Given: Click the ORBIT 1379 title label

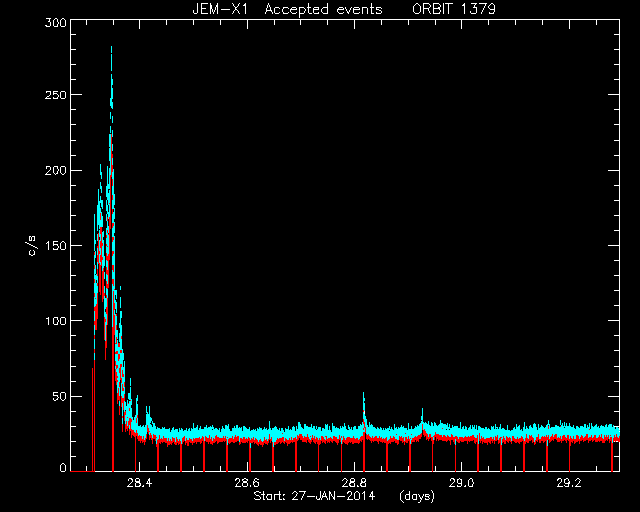Looking at the screenshot, I should pos(454,9).
